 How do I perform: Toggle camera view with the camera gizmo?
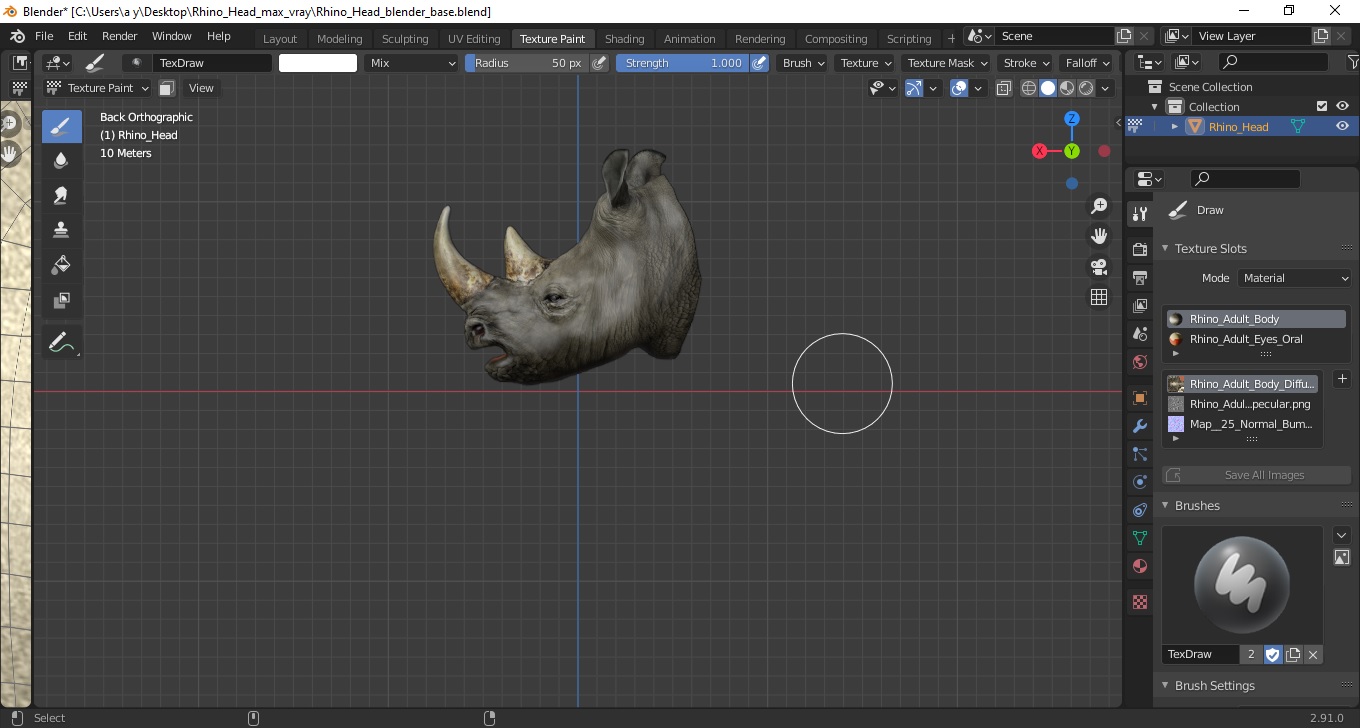pyautogui.click(x=1099, y=267)
